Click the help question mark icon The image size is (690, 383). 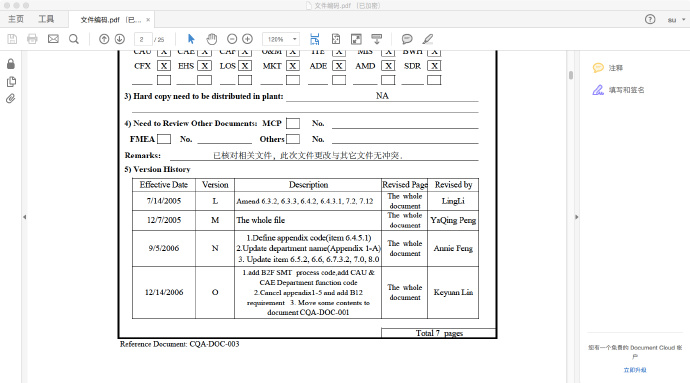pos(650,19)
